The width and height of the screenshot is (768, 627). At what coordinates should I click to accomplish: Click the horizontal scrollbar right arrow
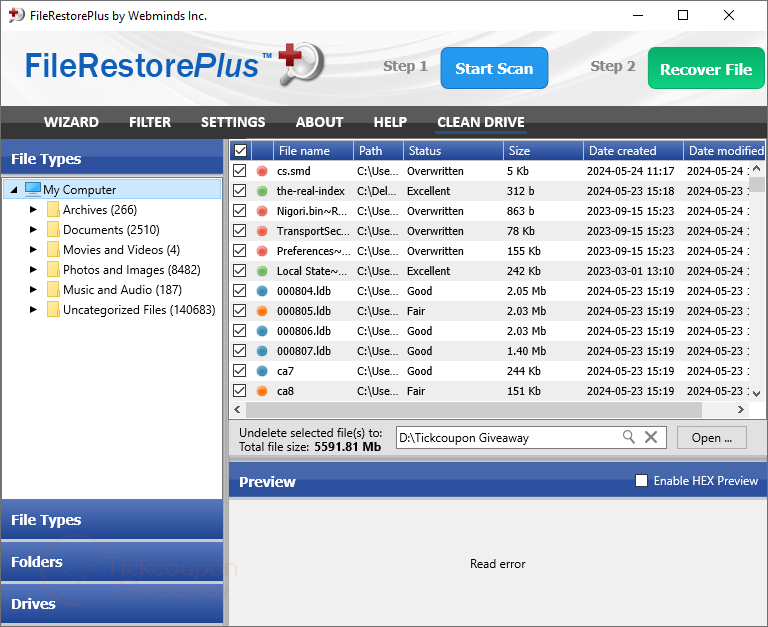(x=741, y=410)
